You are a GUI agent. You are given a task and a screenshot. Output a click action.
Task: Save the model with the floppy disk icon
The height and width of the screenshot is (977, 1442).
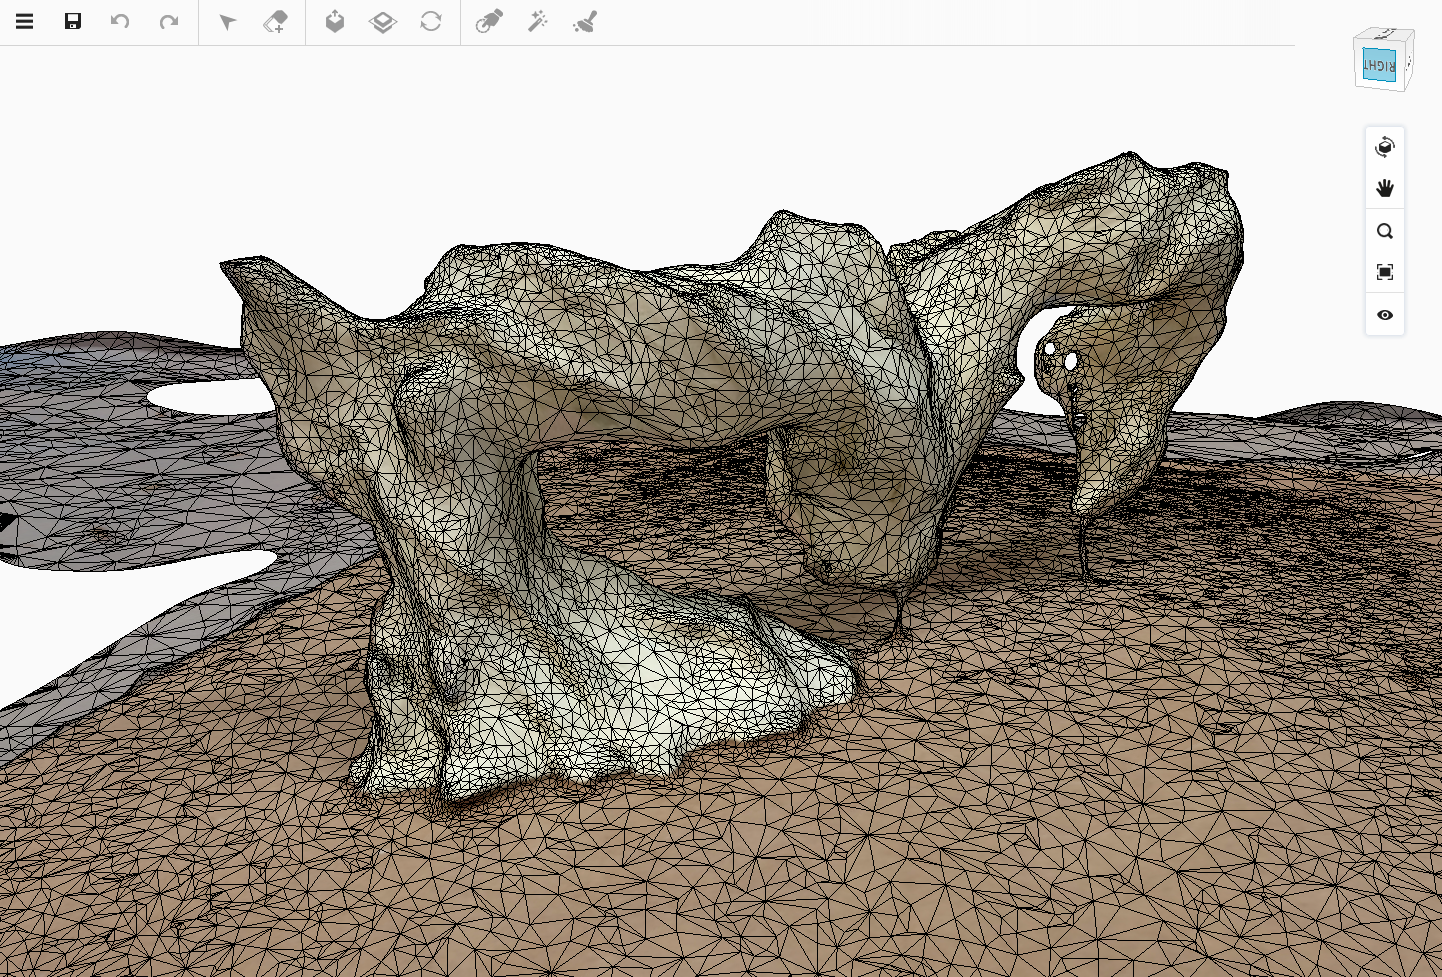73,22
